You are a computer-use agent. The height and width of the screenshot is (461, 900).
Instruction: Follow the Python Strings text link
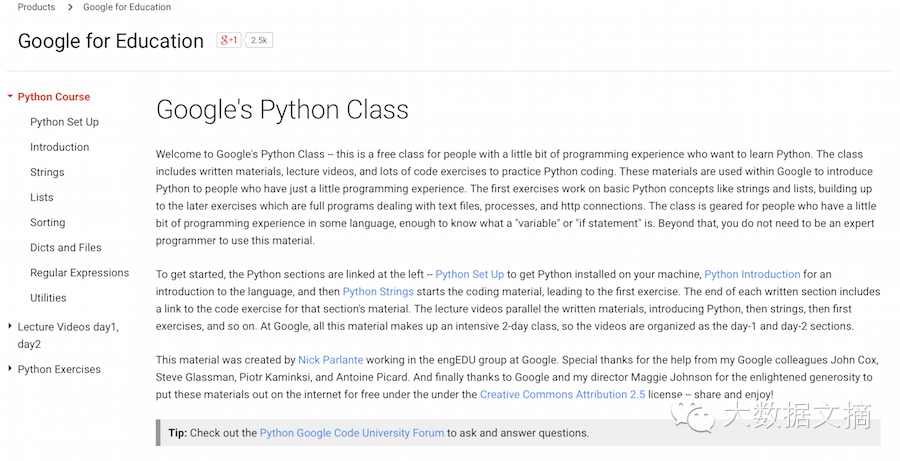(x=378, y=292)
